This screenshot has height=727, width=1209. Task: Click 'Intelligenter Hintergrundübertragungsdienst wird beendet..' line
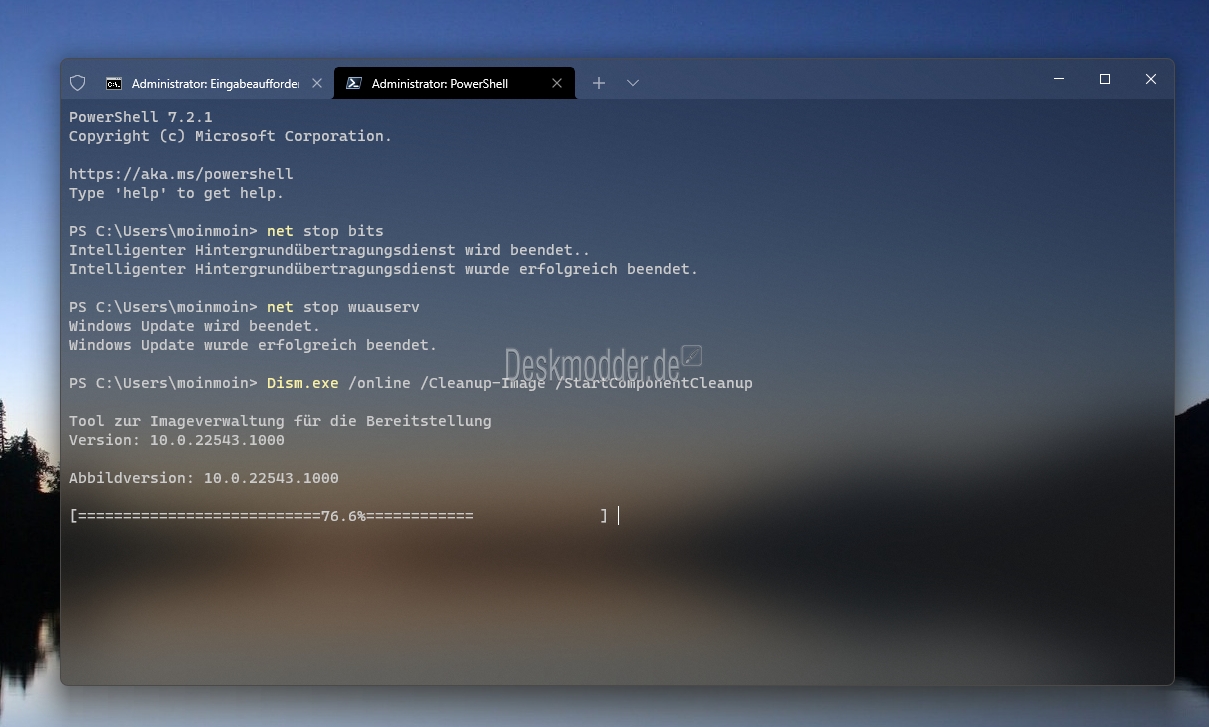(x=330, y=250)
